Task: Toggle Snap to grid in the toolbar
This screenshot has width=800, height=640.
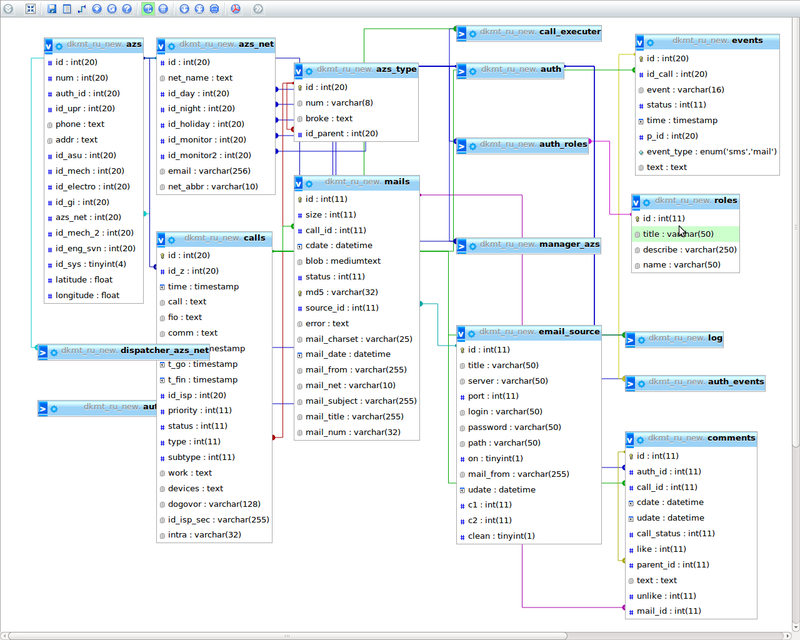Action: [163, 9]
